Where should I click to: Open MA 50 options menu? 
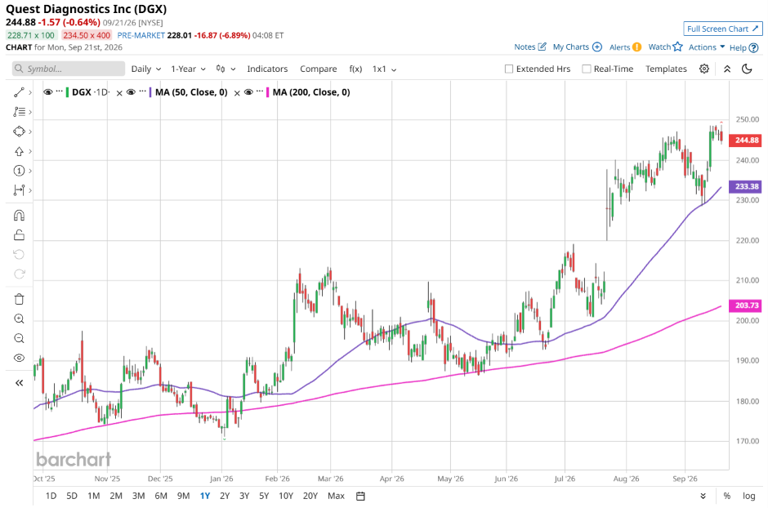[143, 92]
